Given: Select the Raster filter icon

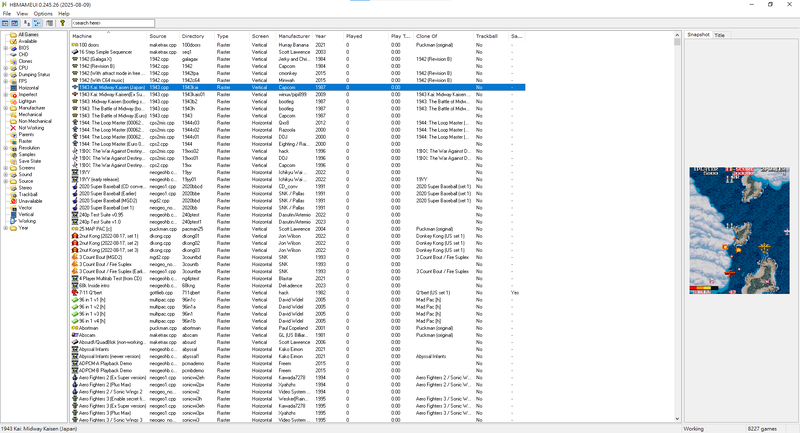Looking at the screenshot, I should [13, 141].
